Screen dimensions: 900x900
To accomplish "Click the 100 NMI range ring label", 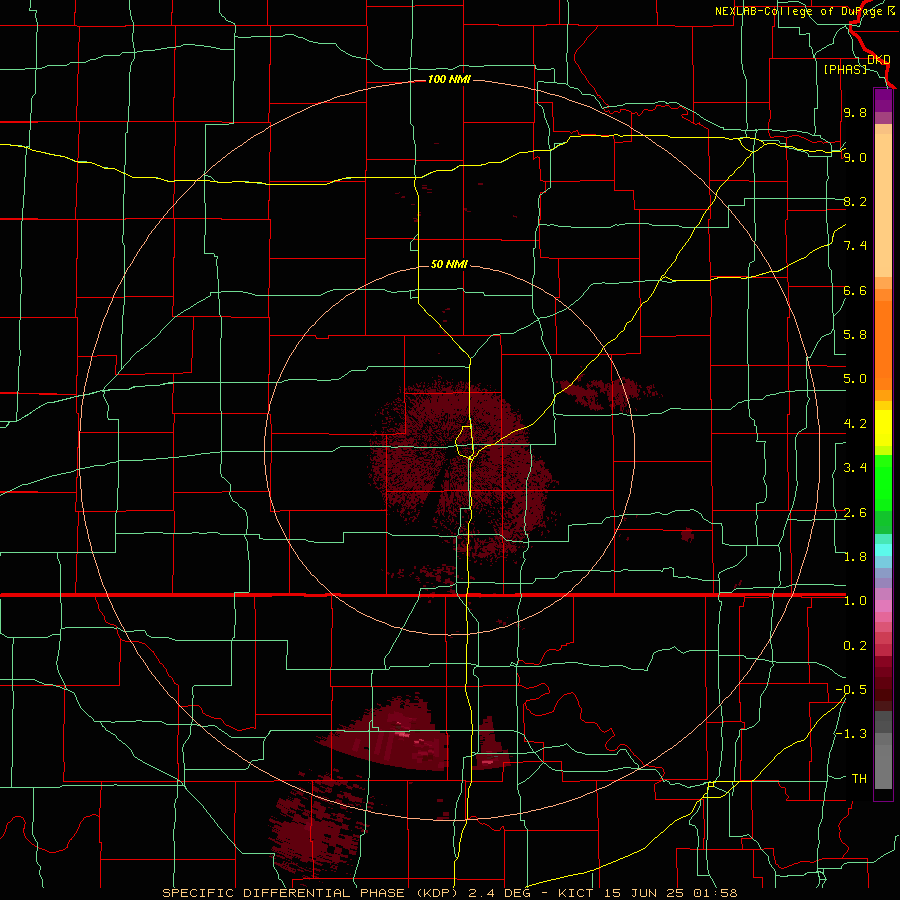I will tap(449, 79).
